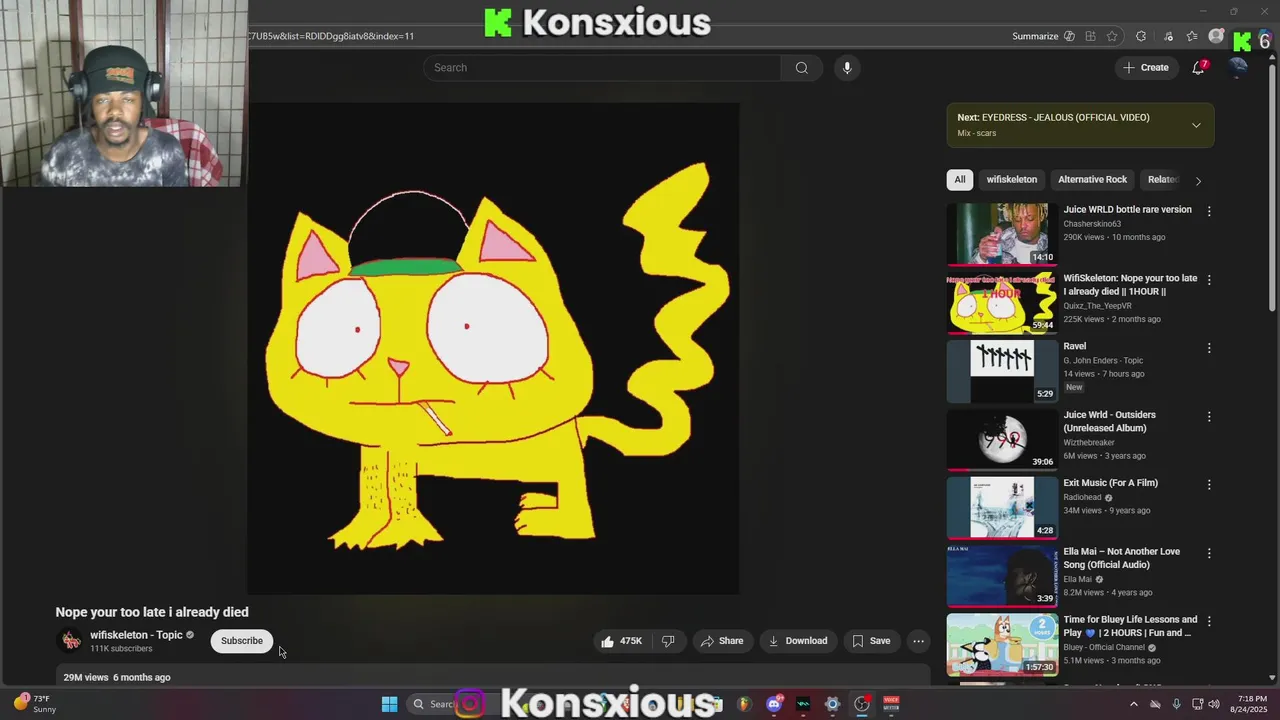Open the Ravel video thumbnail
The height and width of the screenshot is (720, 1280).
coord(1001,371)
